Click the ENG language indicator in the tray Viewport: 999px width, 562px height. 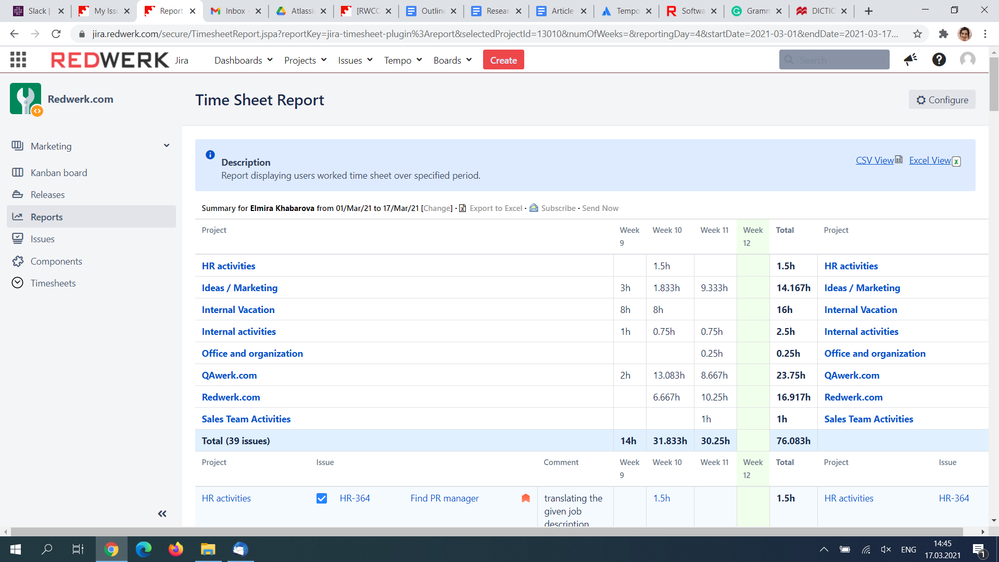tap(909, 549)
